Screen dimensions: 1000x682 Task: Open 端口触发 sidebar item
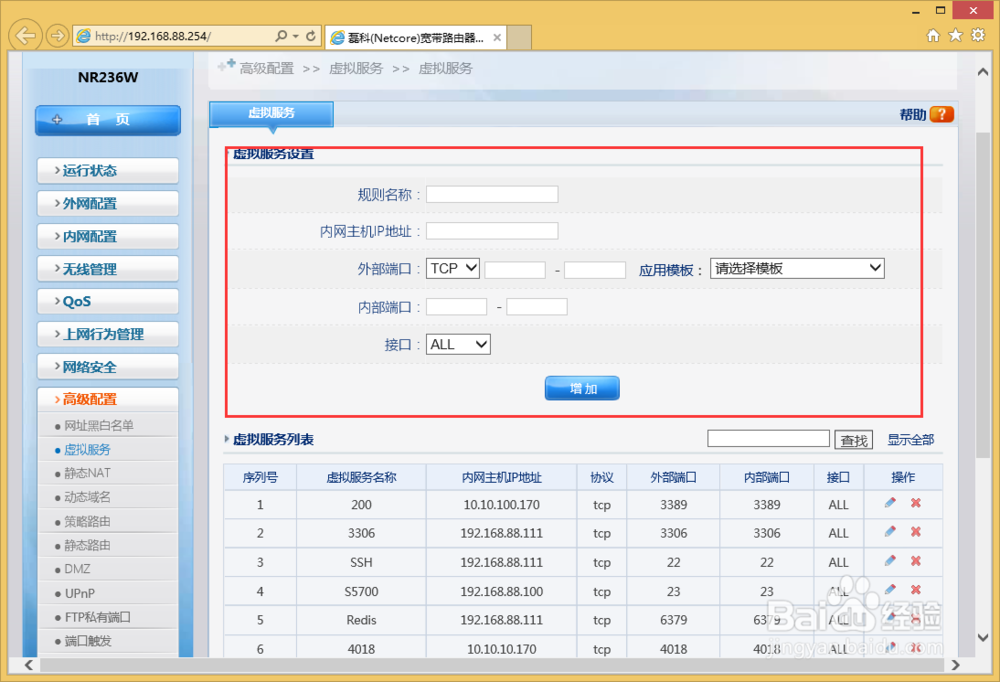(87, 641)
